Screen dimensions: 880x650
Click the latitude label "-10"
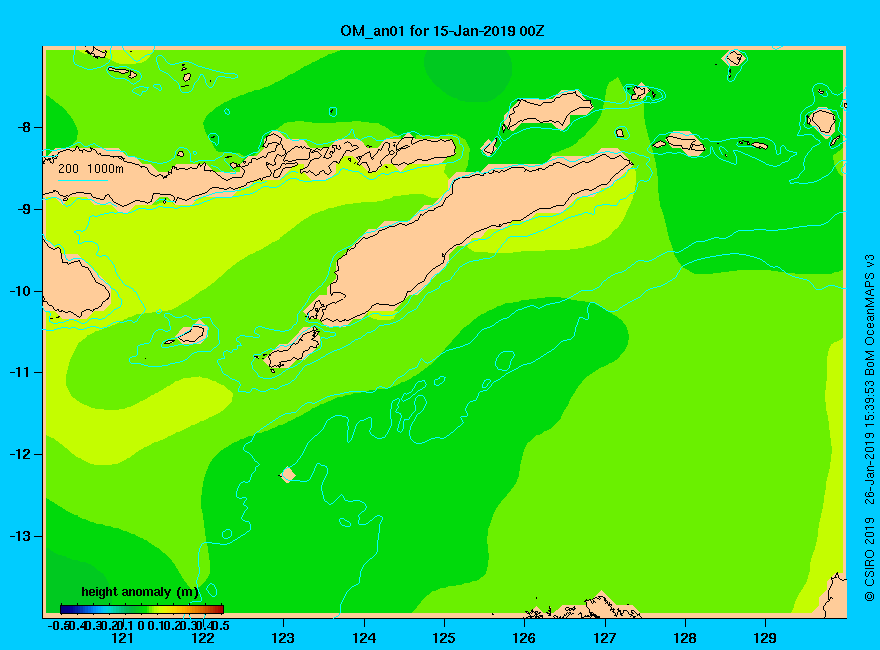[x=20, y=291]
